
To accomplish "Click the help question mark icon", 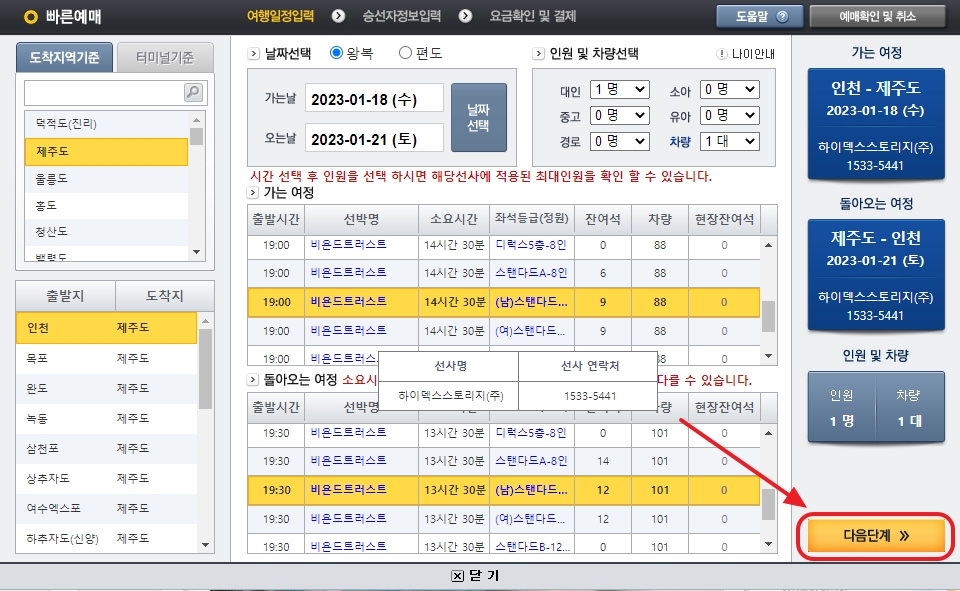I will tap(782, 17).
